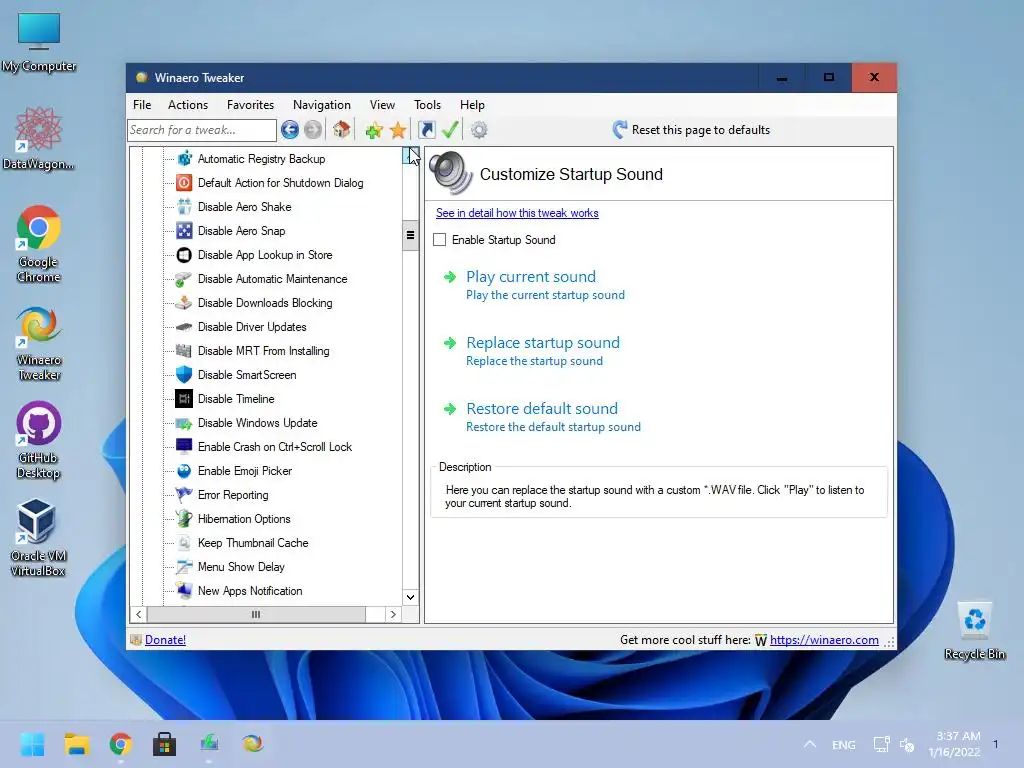Click the Disable Driver Updates icon
Screen dimensions: 1024x768
point(184,327)
